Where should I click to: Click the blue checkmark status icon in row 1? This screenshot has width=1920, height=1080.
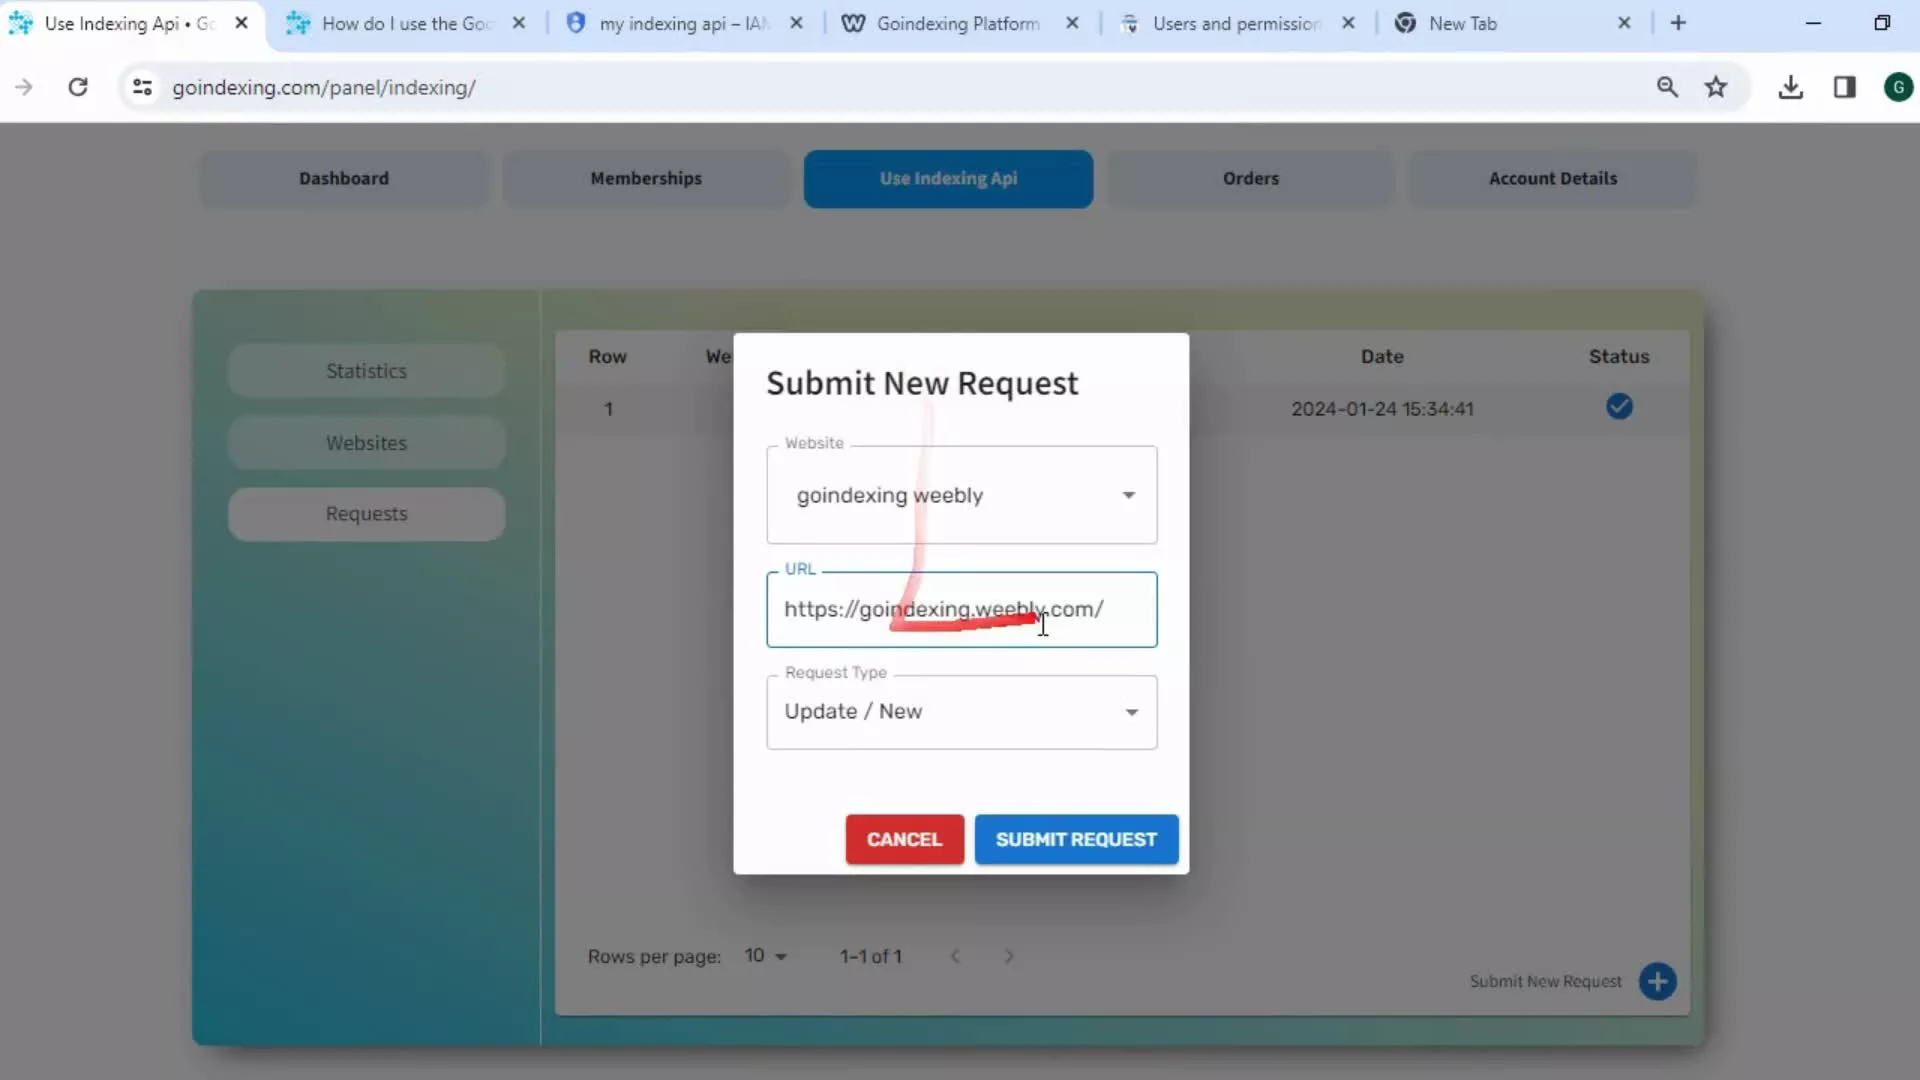click(1619, 406)
